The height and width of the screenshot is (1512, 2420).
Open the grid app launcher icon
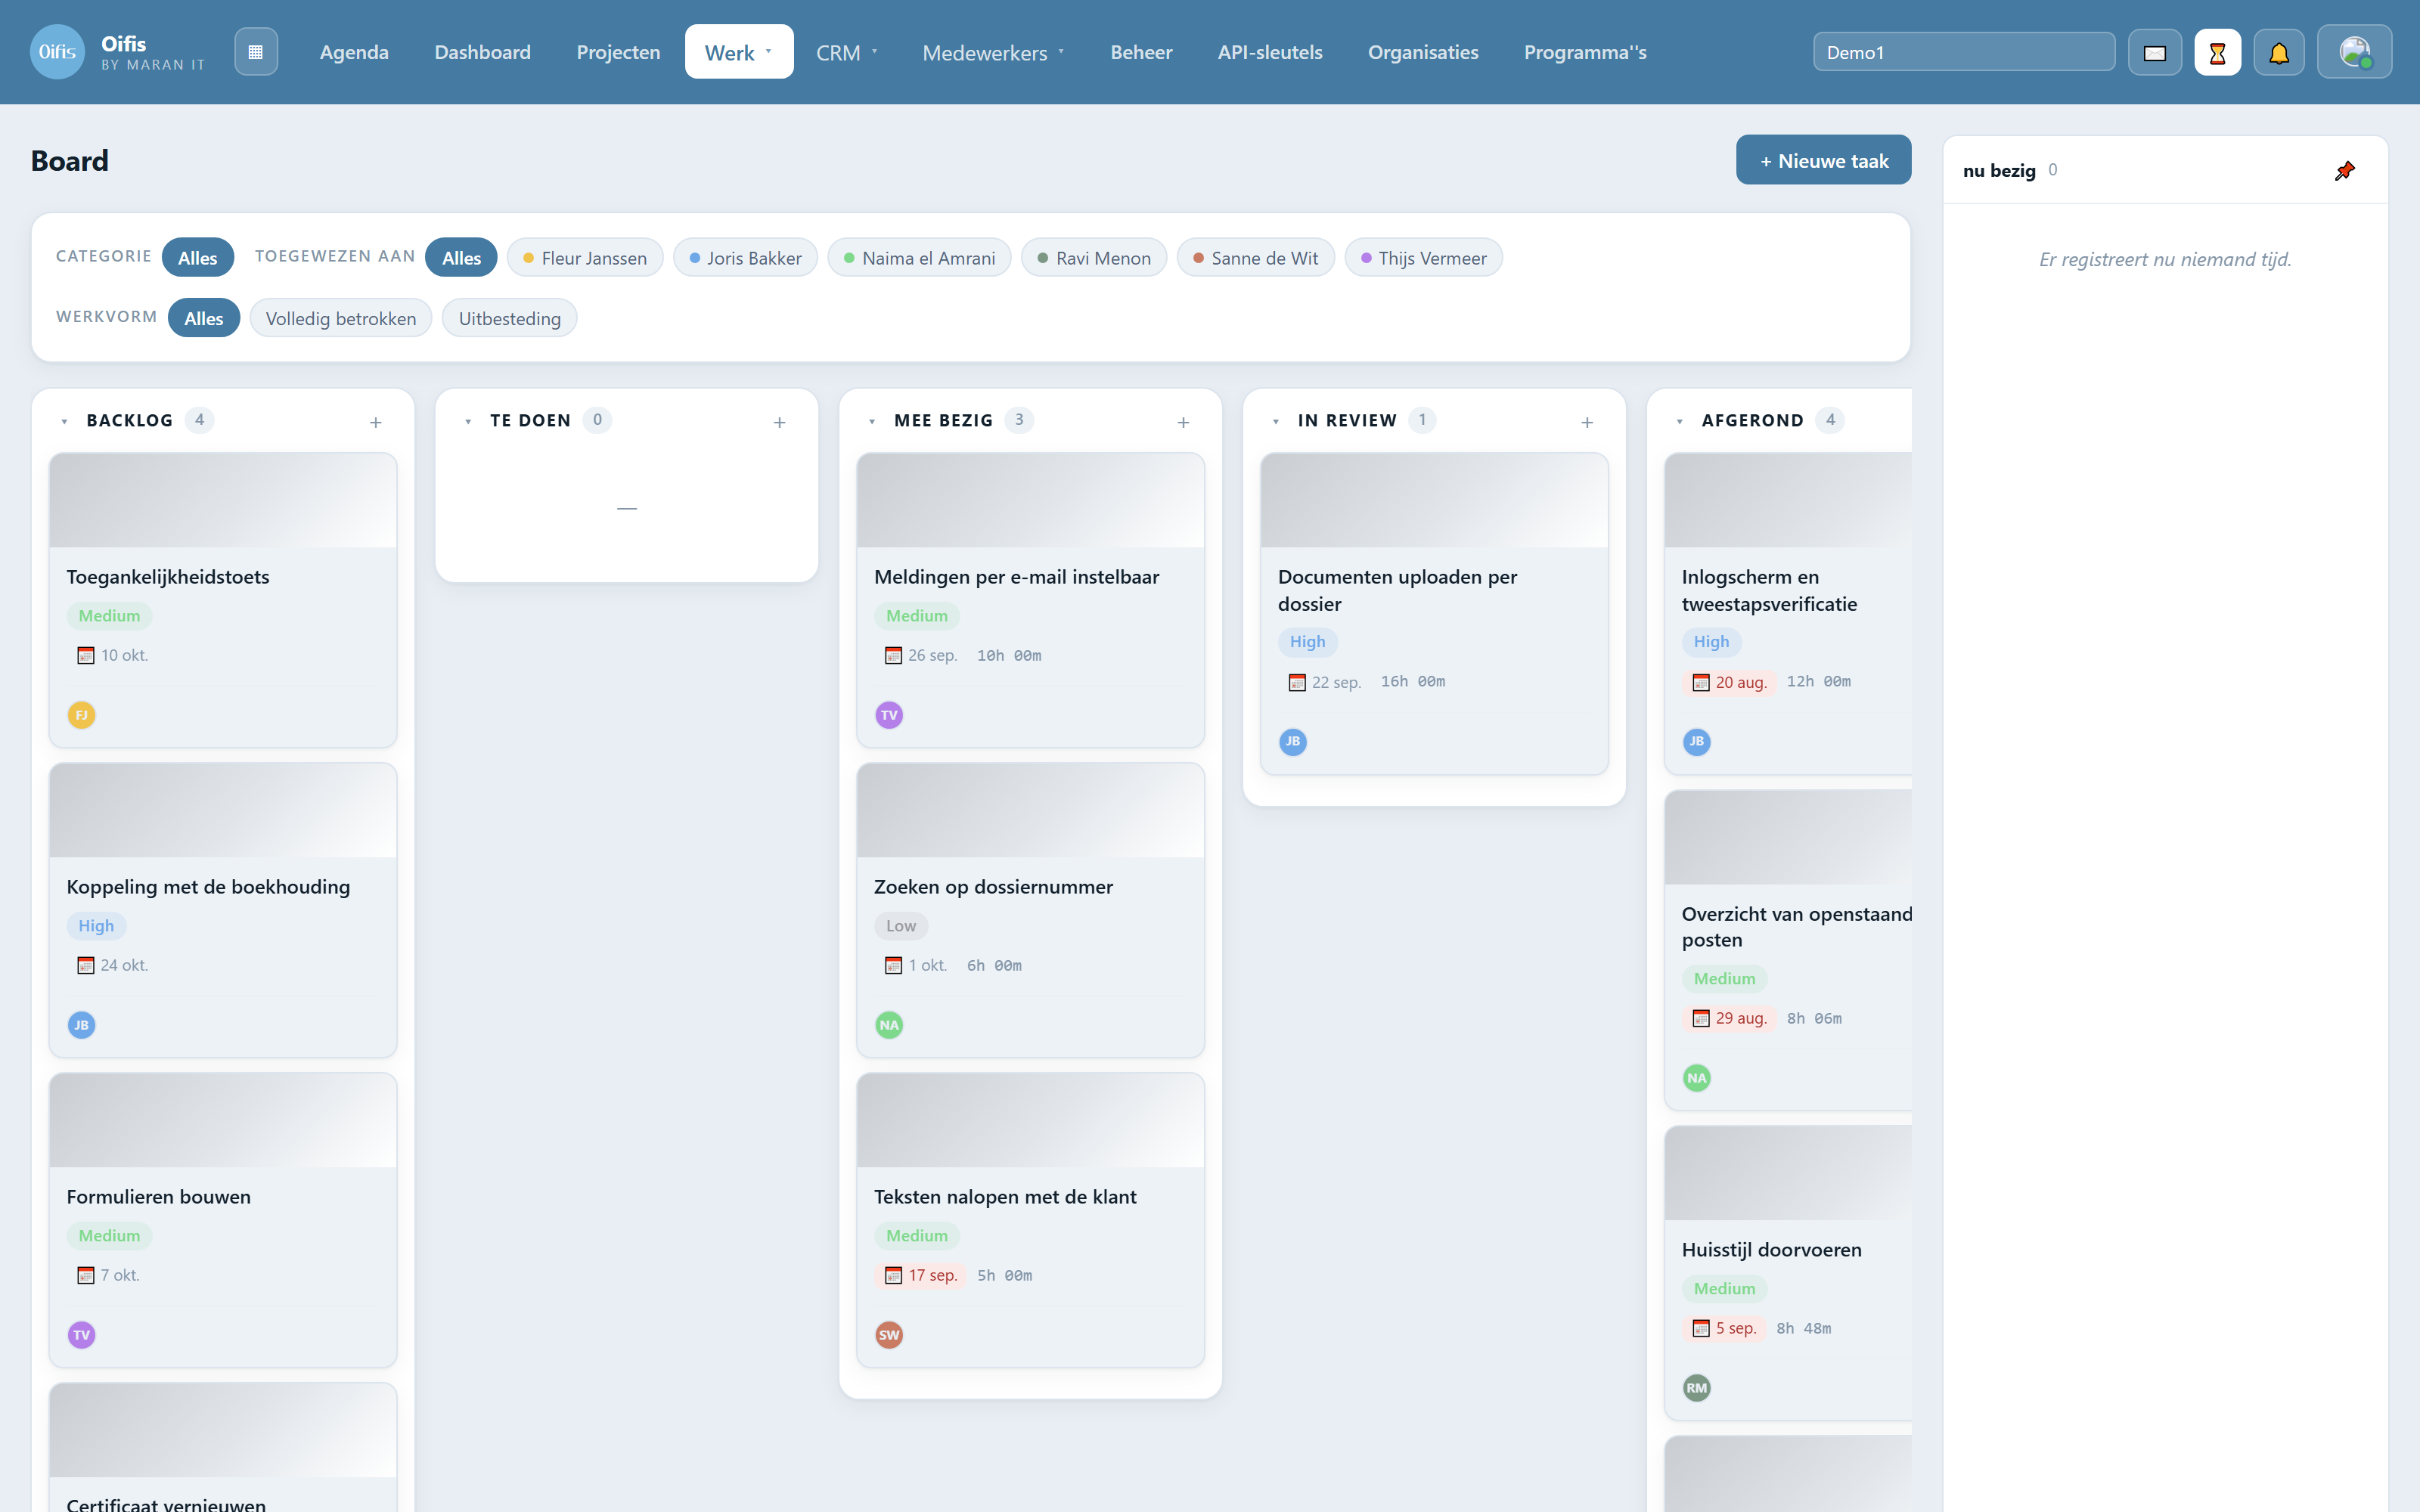[x=256, y=52]
